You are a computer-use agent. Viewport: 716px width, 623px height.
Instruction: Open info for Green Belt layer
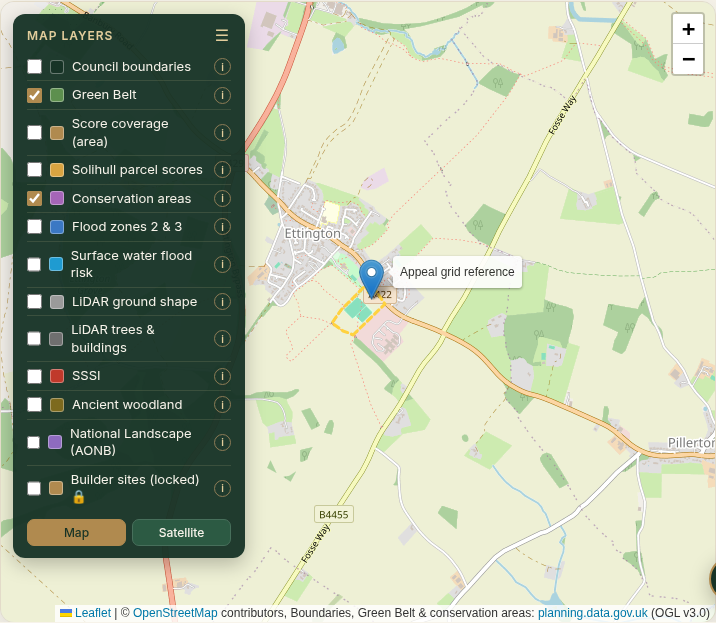point(222,95)
